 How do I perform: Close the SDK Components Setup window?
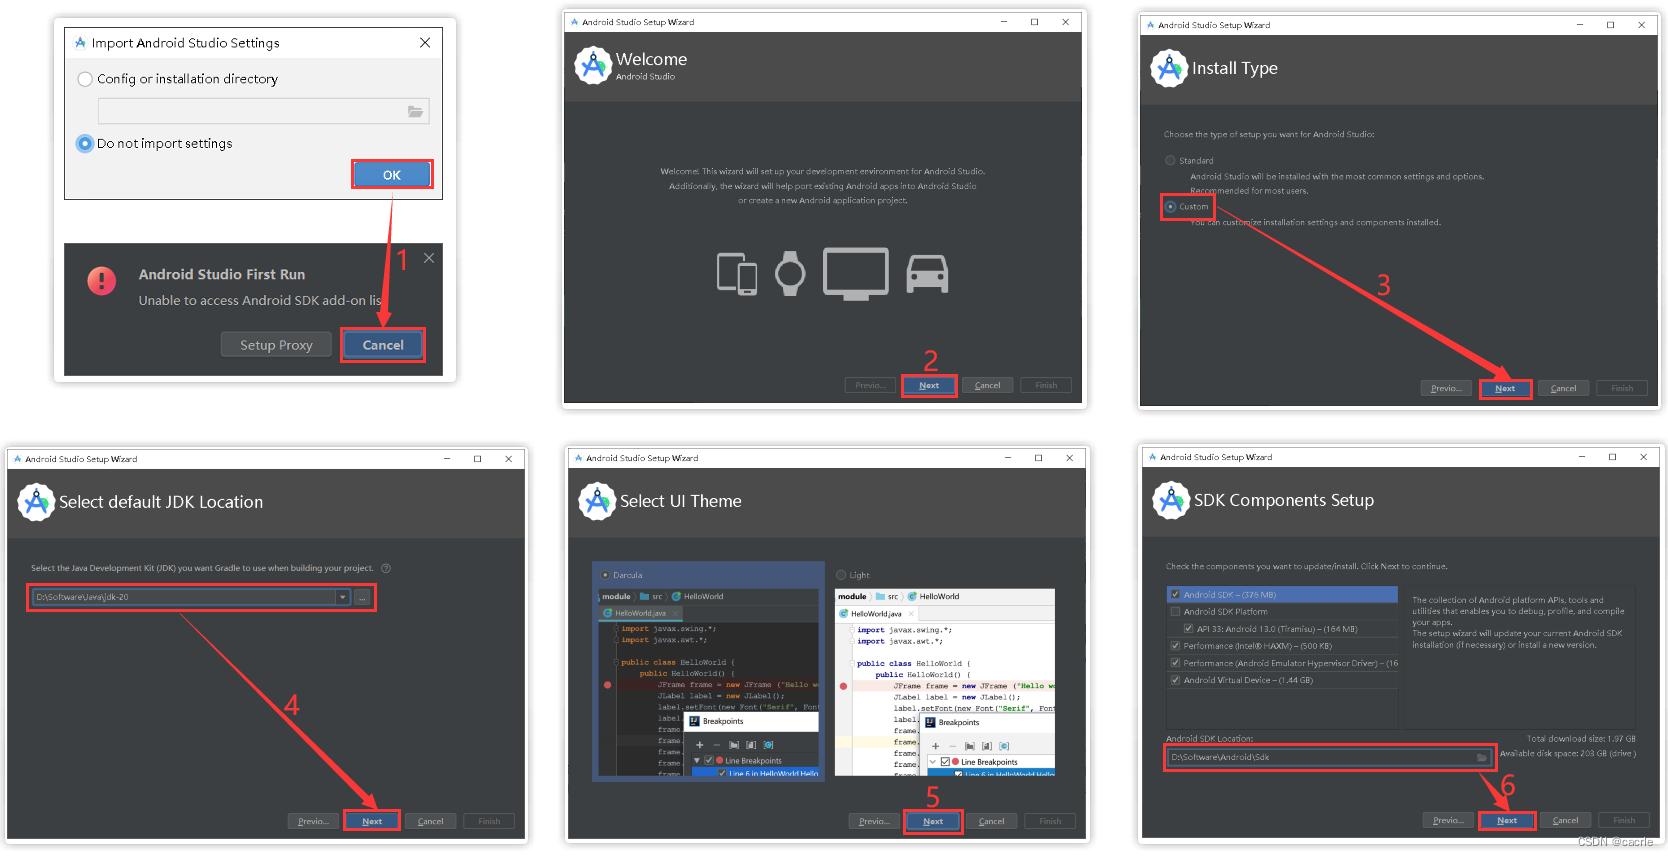tap(1644, 457)
